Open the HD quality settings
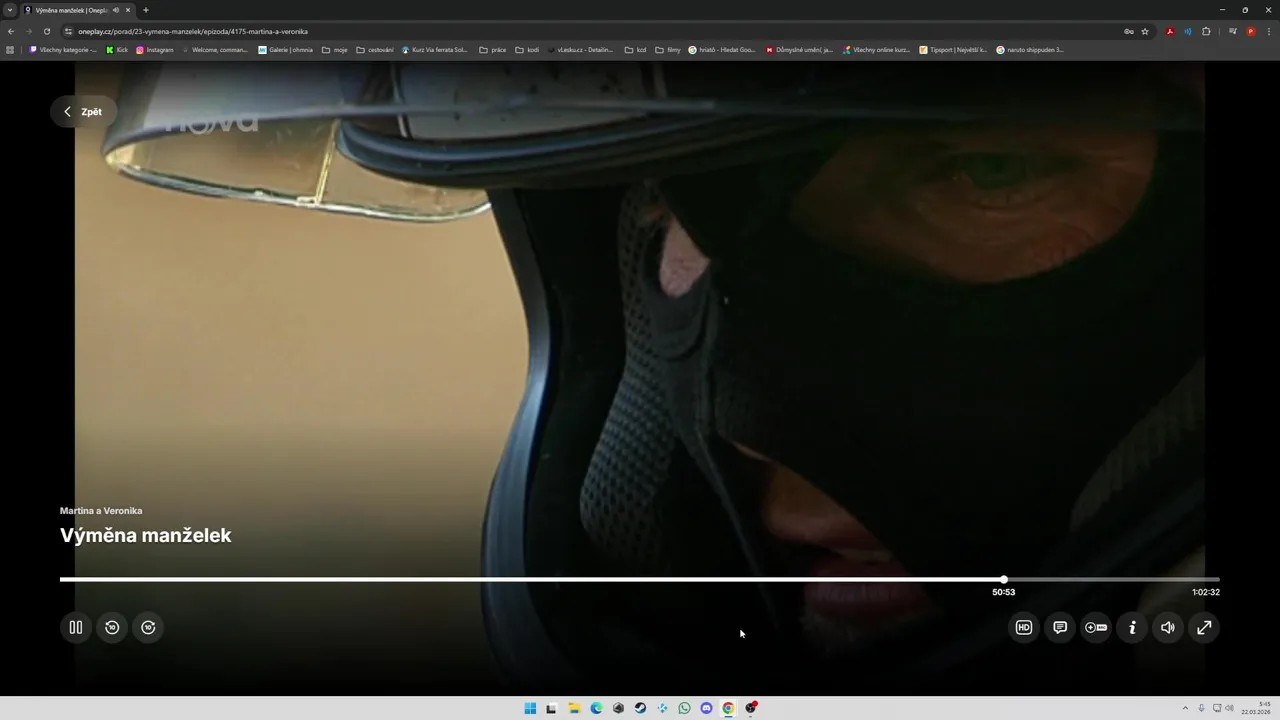Image resolution: width=1280 pixels, height=720 pixels. 1024,628
